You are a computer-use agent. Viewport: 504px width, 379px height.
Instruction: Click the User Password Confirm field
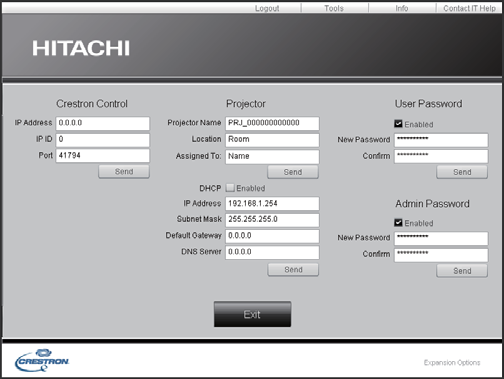click(441, 156)
